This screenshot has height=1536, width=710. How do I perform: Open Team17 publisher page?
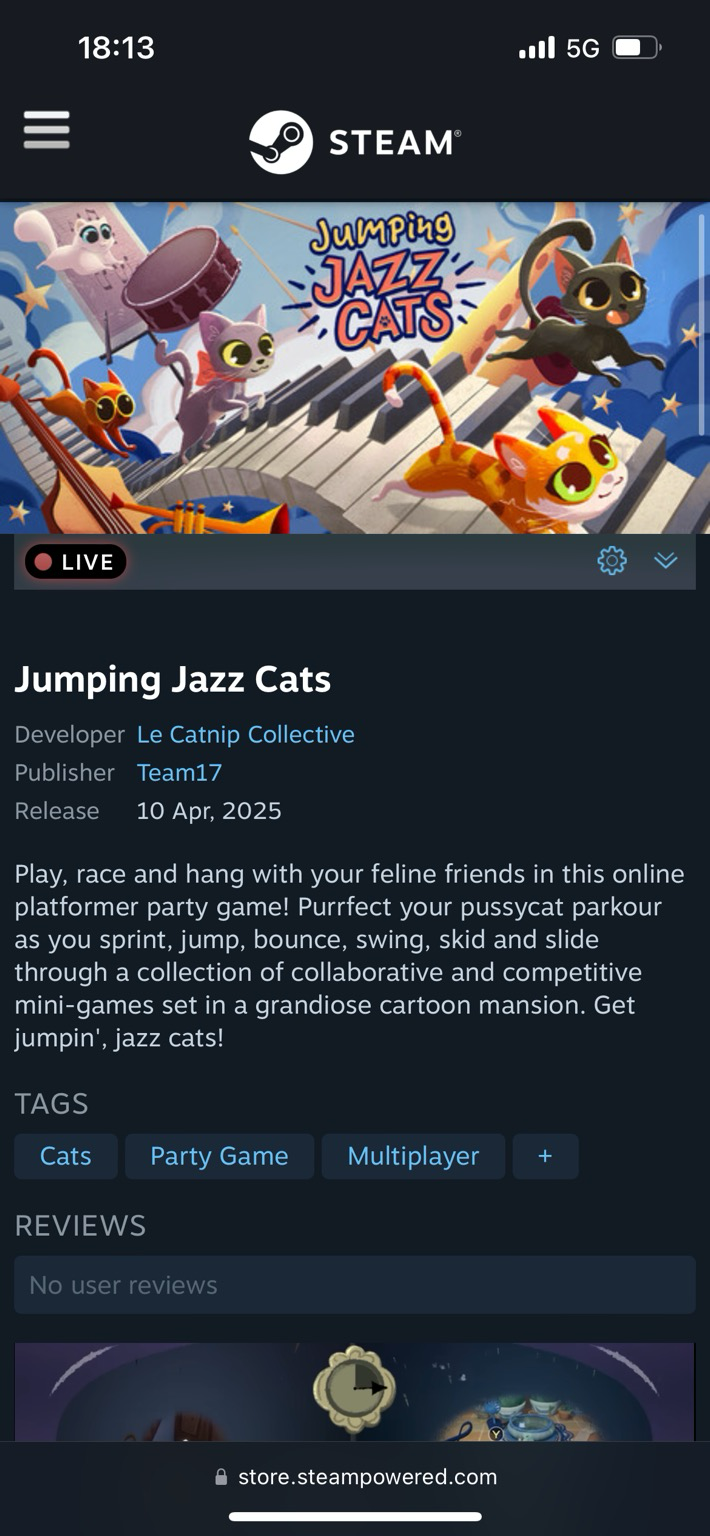click(x=179, y=772)
